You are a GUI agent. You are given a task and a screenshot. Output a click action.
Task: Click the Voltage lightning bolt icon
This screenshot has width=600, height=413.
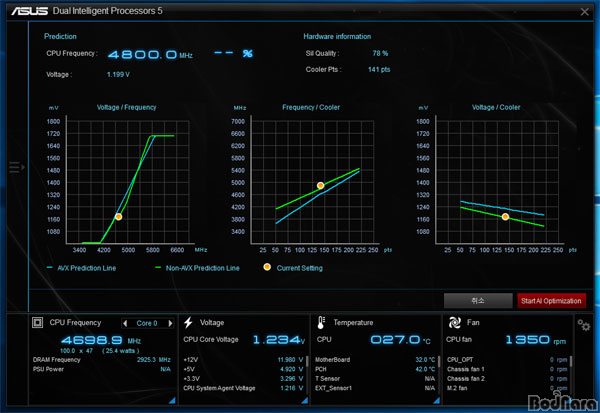[x=188, y=323]
